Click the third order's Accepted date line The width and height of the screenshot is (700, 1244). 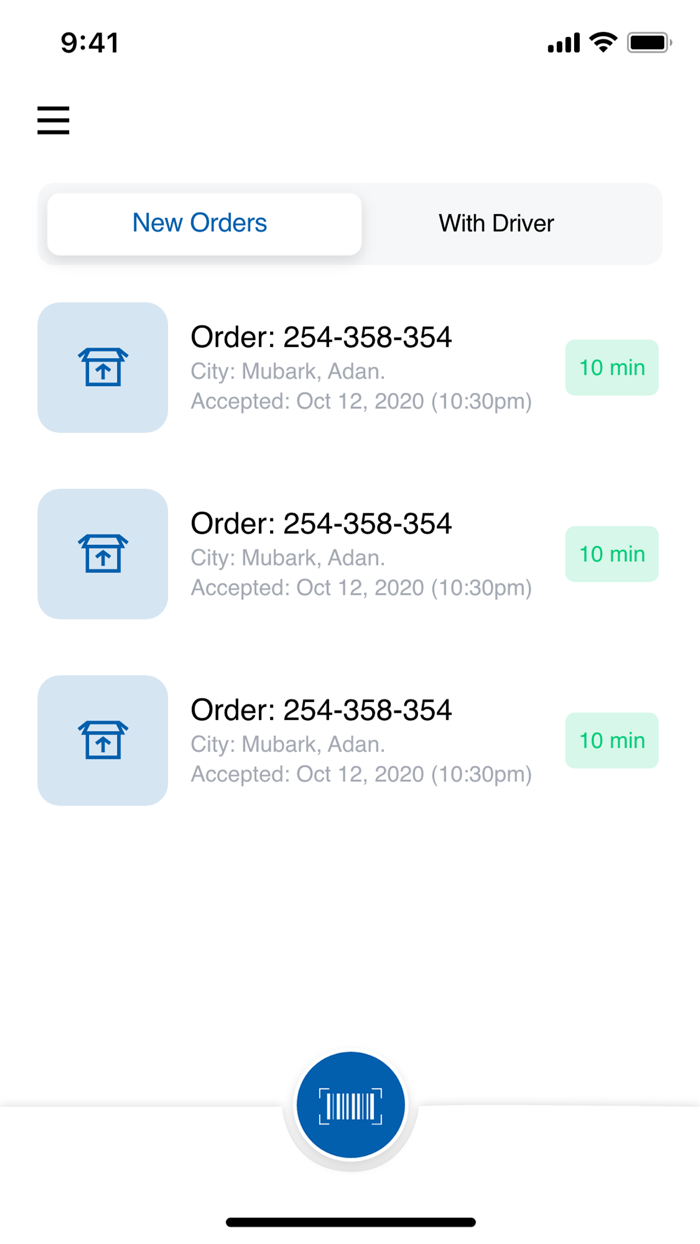361,774
